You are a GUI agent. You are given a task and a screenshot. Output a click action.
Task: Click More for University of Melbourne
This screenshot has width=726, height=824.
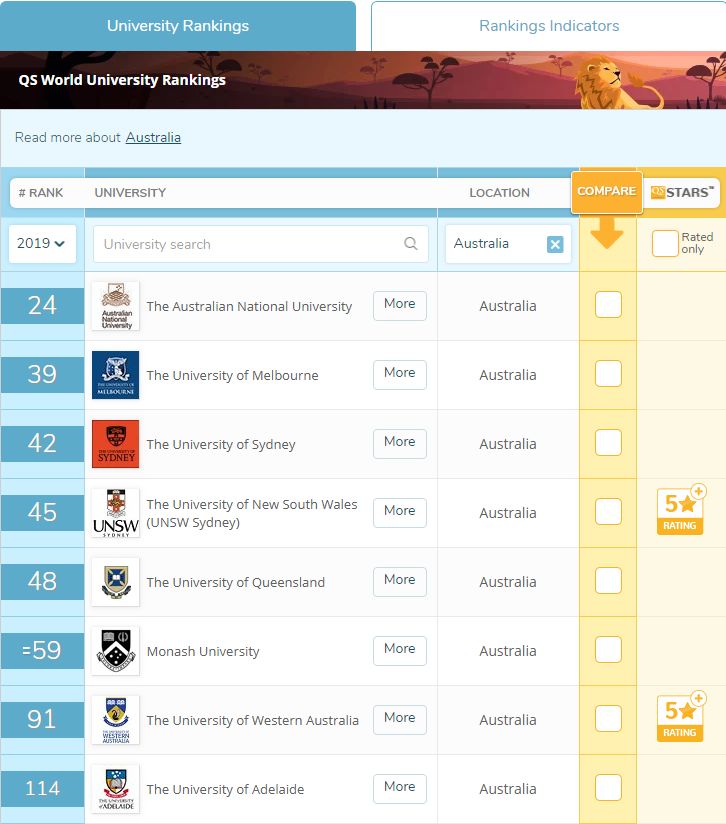pos(400,374)
